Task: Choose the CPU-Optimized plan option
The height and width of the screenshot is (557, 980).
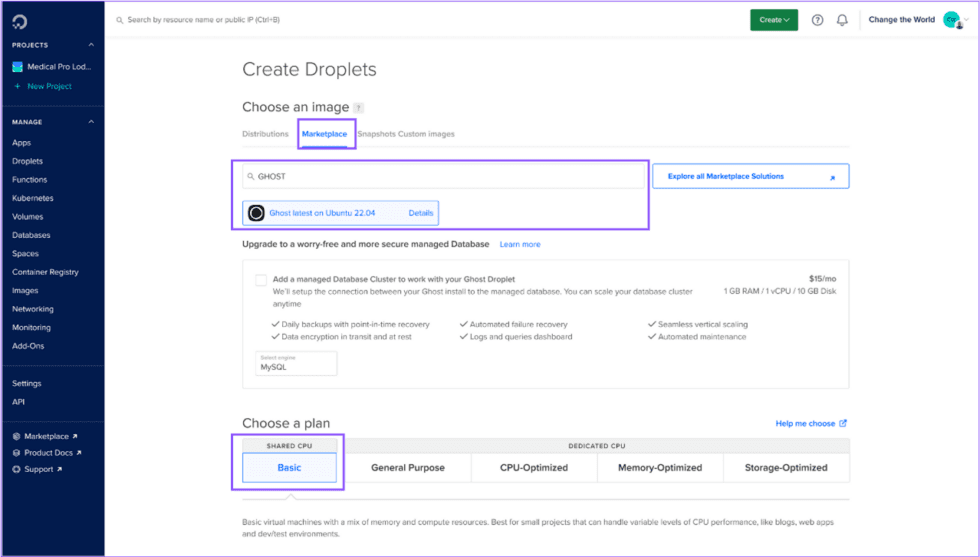Action: 534,467
